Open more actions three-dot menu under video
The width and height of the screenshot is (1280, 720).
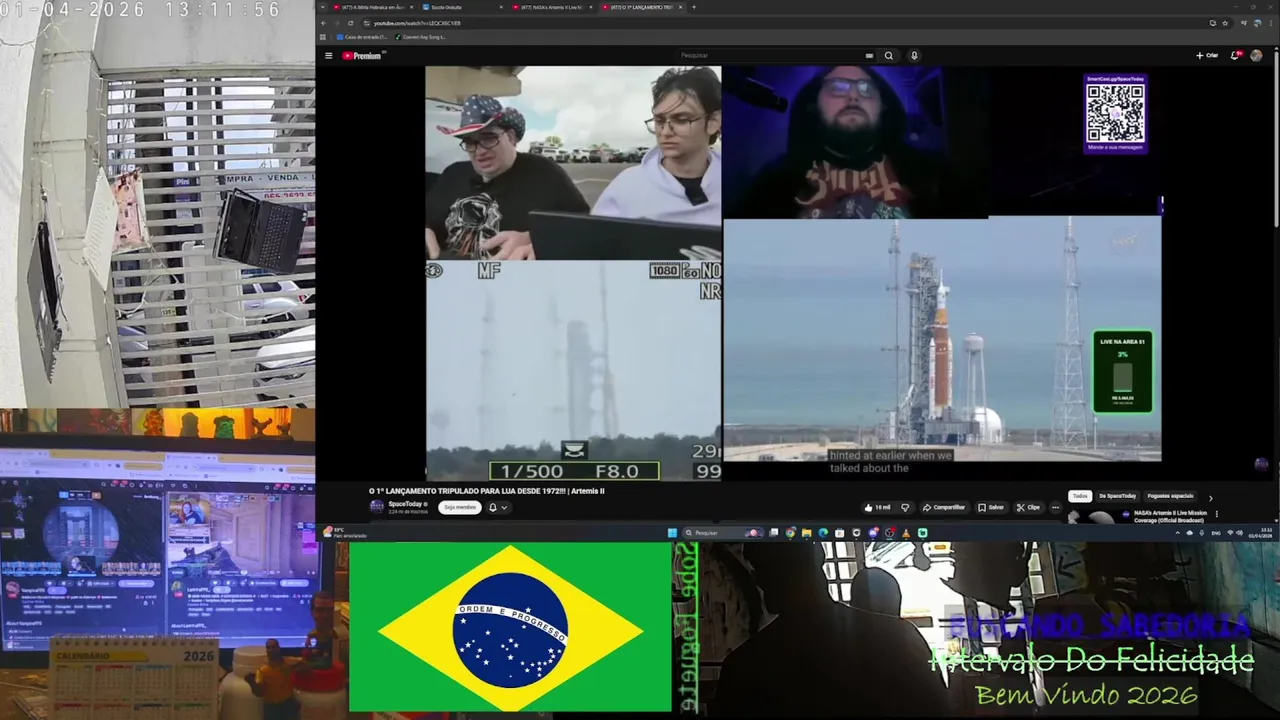coord(1055,507)
